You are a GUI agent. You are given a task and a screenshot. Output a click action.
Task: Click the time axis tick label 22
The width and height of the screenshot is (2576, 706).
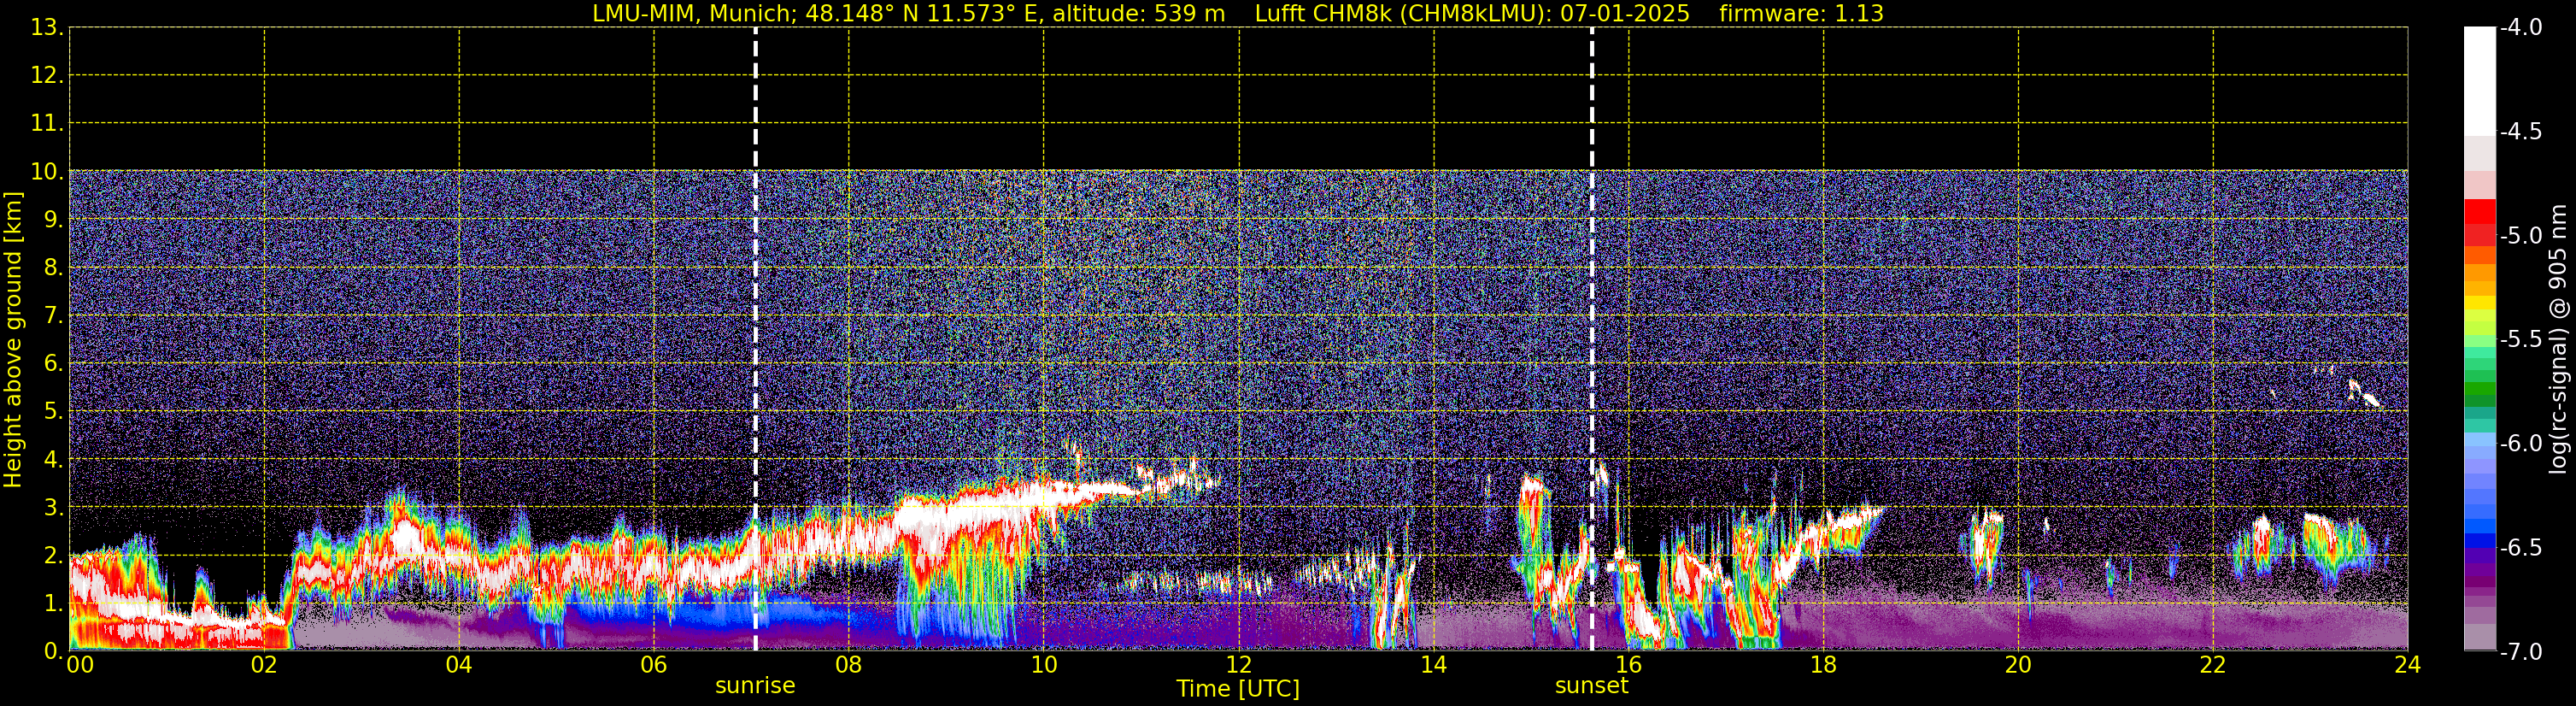2213,665
